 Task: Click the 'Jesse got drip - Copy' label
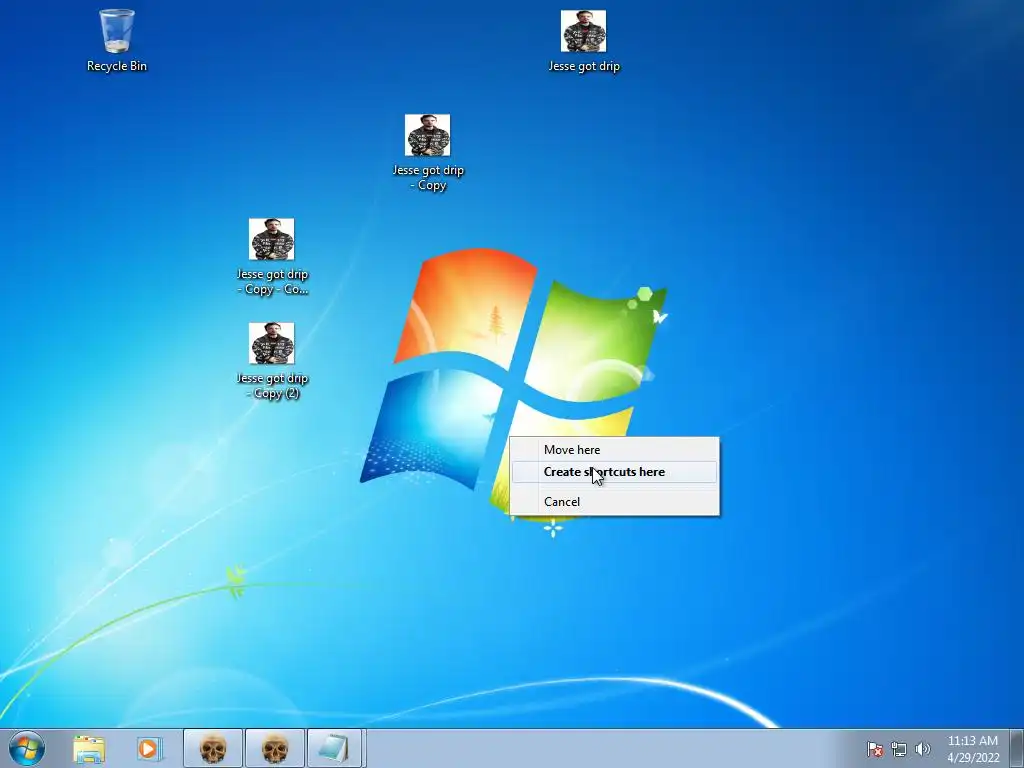428,178
